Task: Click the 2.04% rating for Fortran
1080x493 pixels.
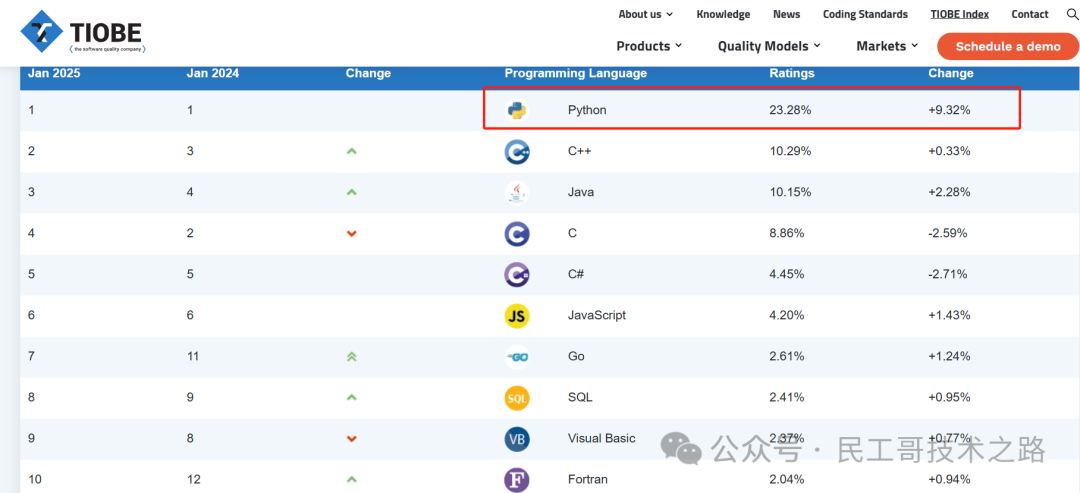Action: pyautogui.click(x=787, y=479)
